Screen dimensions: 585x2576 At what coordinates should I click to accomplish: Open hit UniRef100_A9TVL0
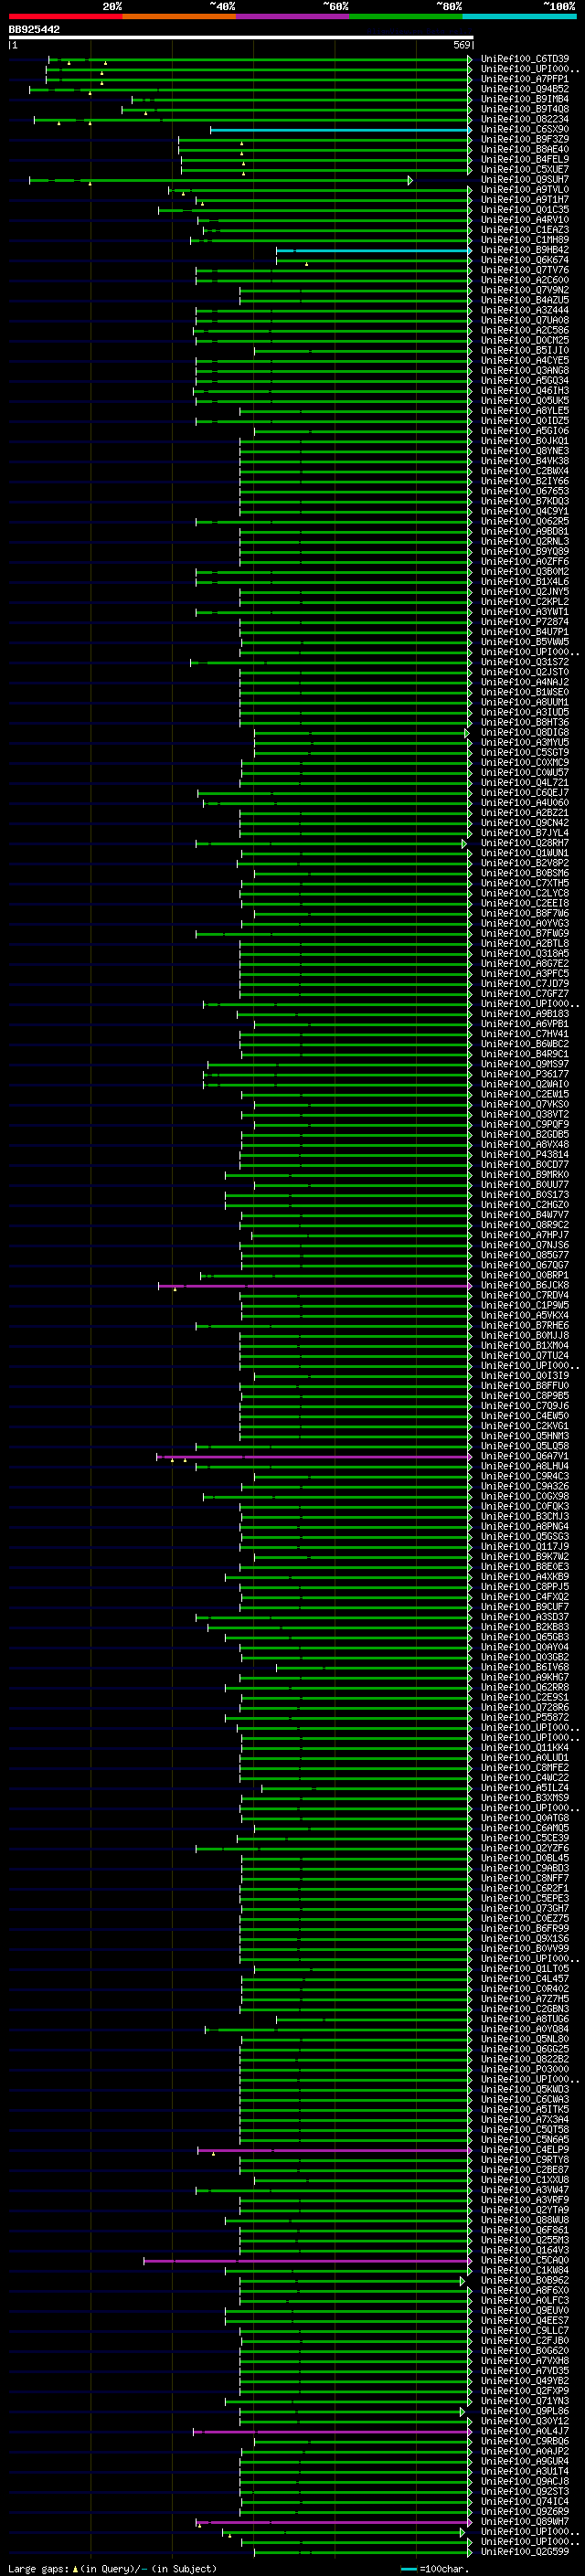pyautogui.click(x=525, y=190)
